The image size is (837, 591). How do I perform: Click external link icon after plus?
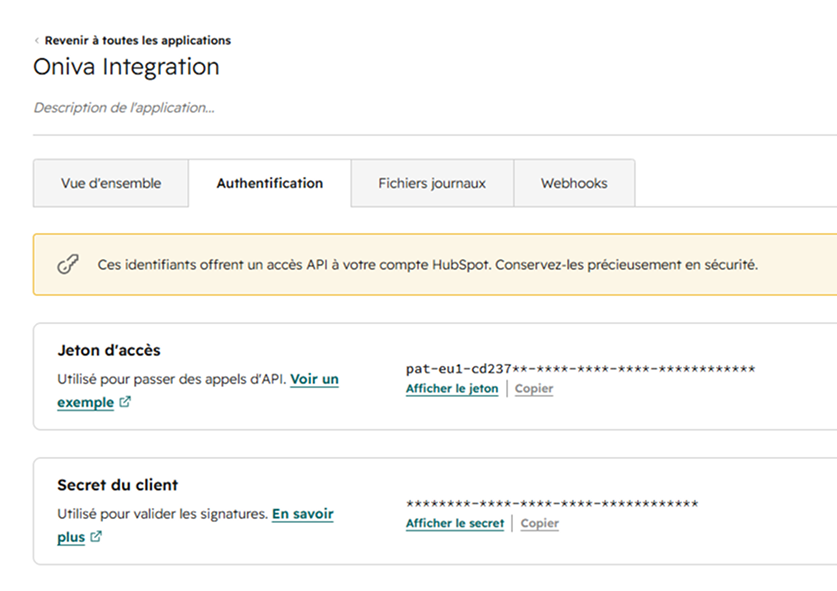(96, 537)
